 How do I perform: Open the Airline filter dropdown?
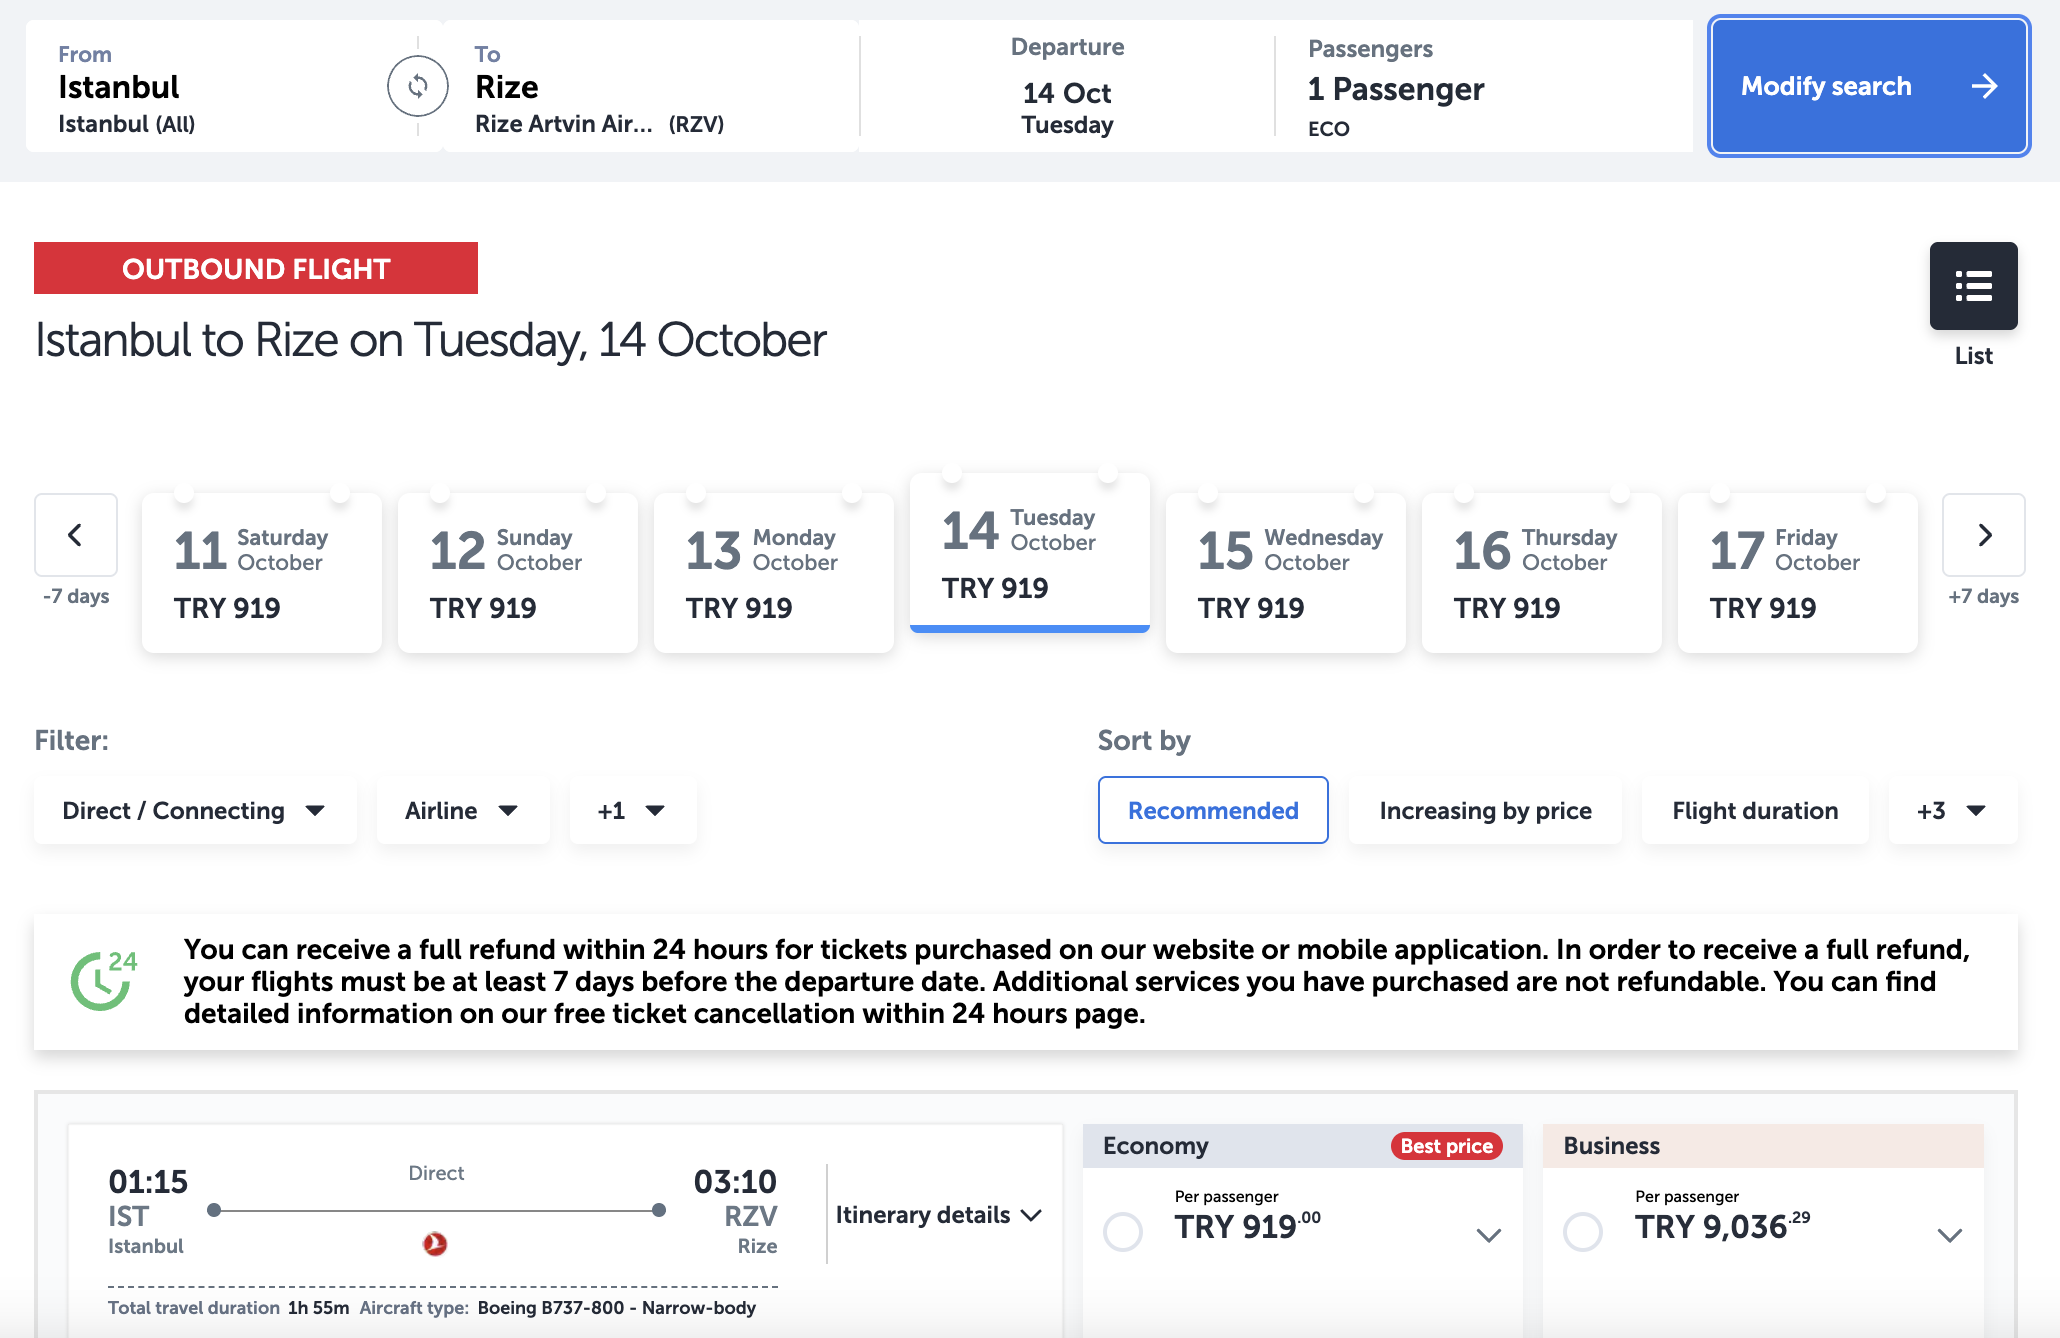click(x=462, y=811)
